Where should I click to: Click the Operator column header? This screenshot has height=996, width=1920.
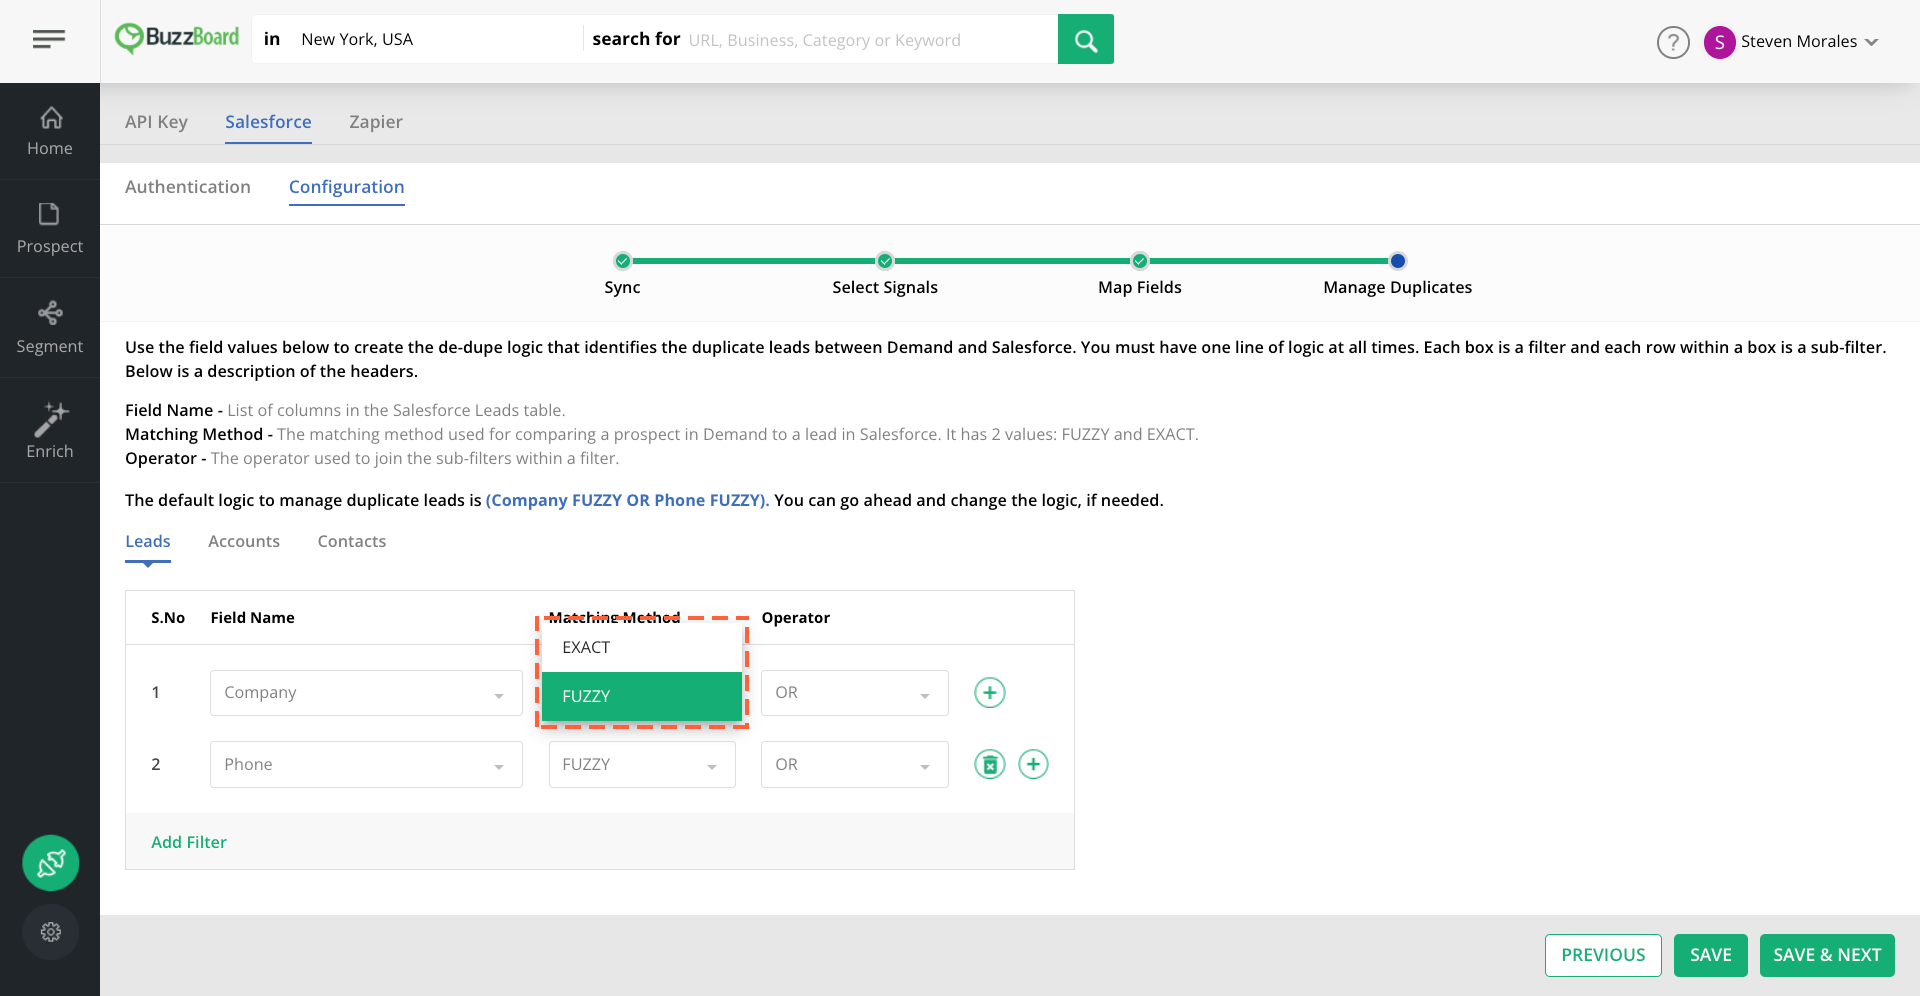click(x=796, y=618)
